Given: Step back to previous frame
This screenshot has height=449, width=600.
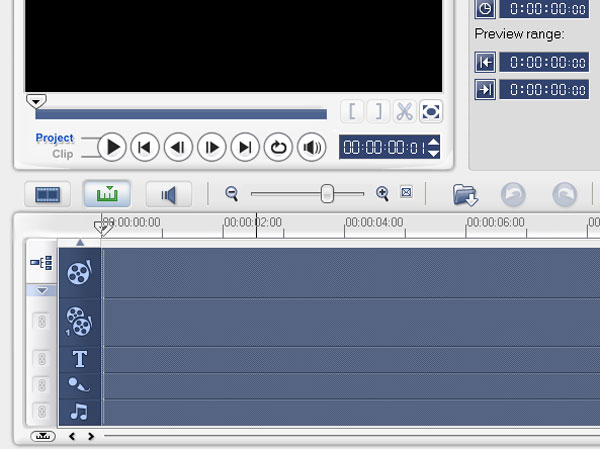Looking at the screenshot, I should coord(178,147).
